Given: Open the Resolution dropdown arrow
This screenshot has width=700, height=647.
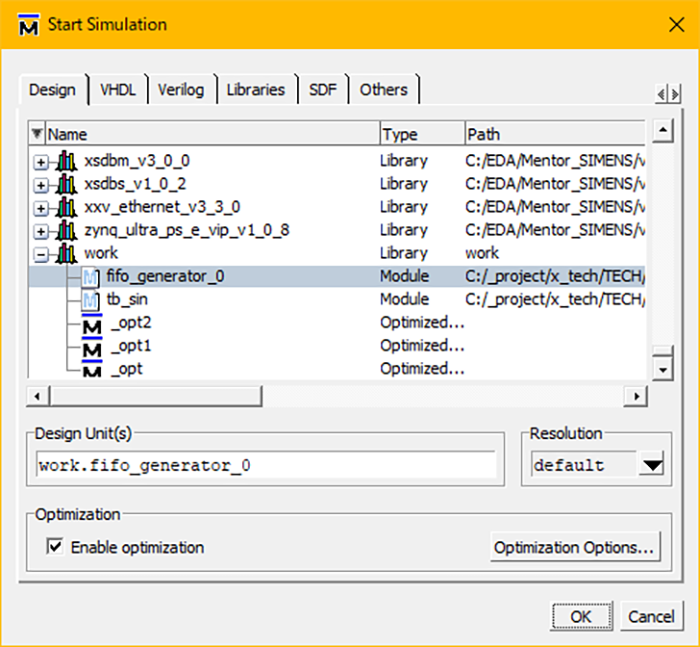Looking at the screenshot, I should (x=652, y=465).
